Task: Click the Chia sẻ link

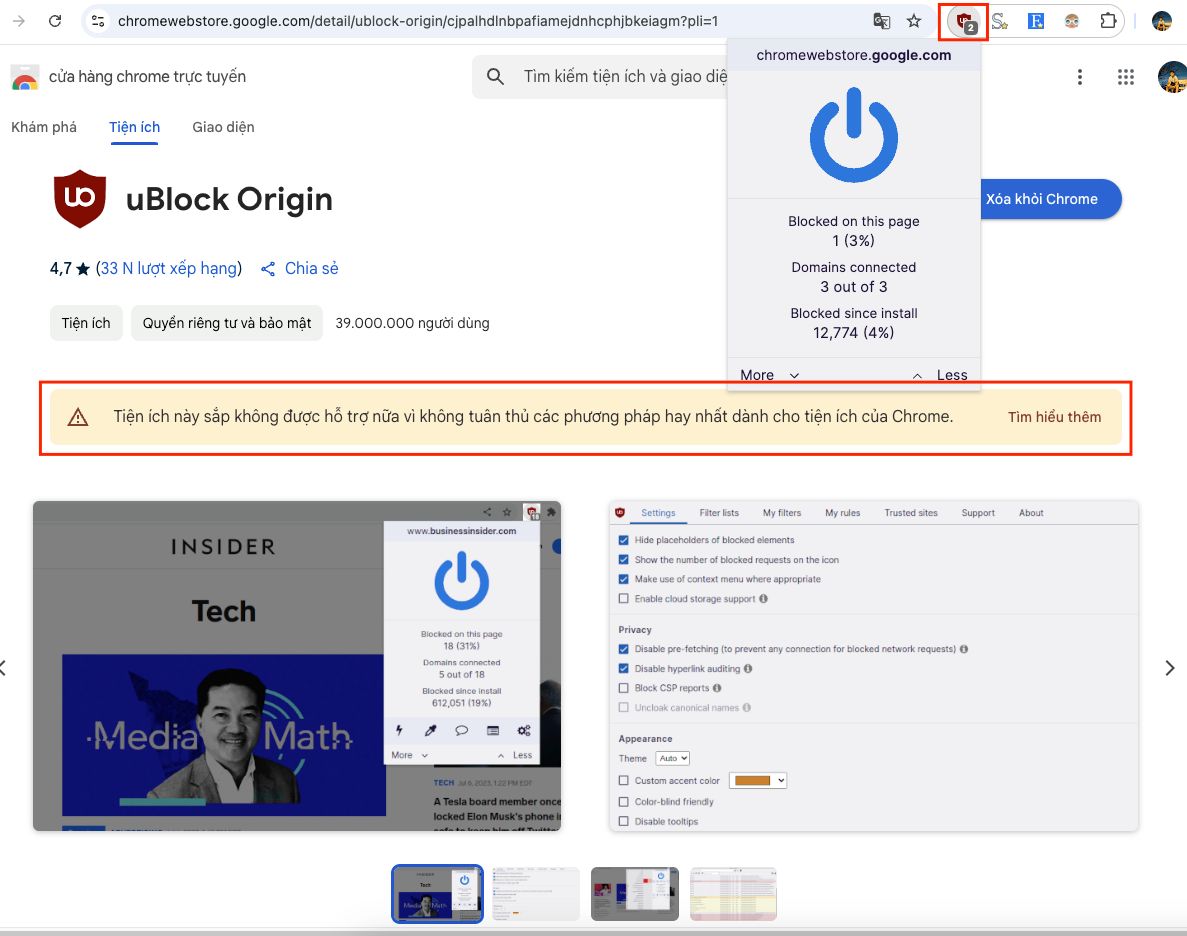Action: coord(312,268)
